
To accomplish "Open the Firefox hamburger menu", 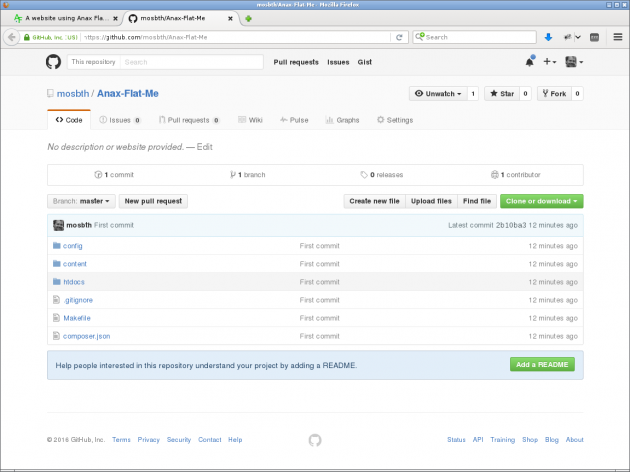I will coord(618,37).
